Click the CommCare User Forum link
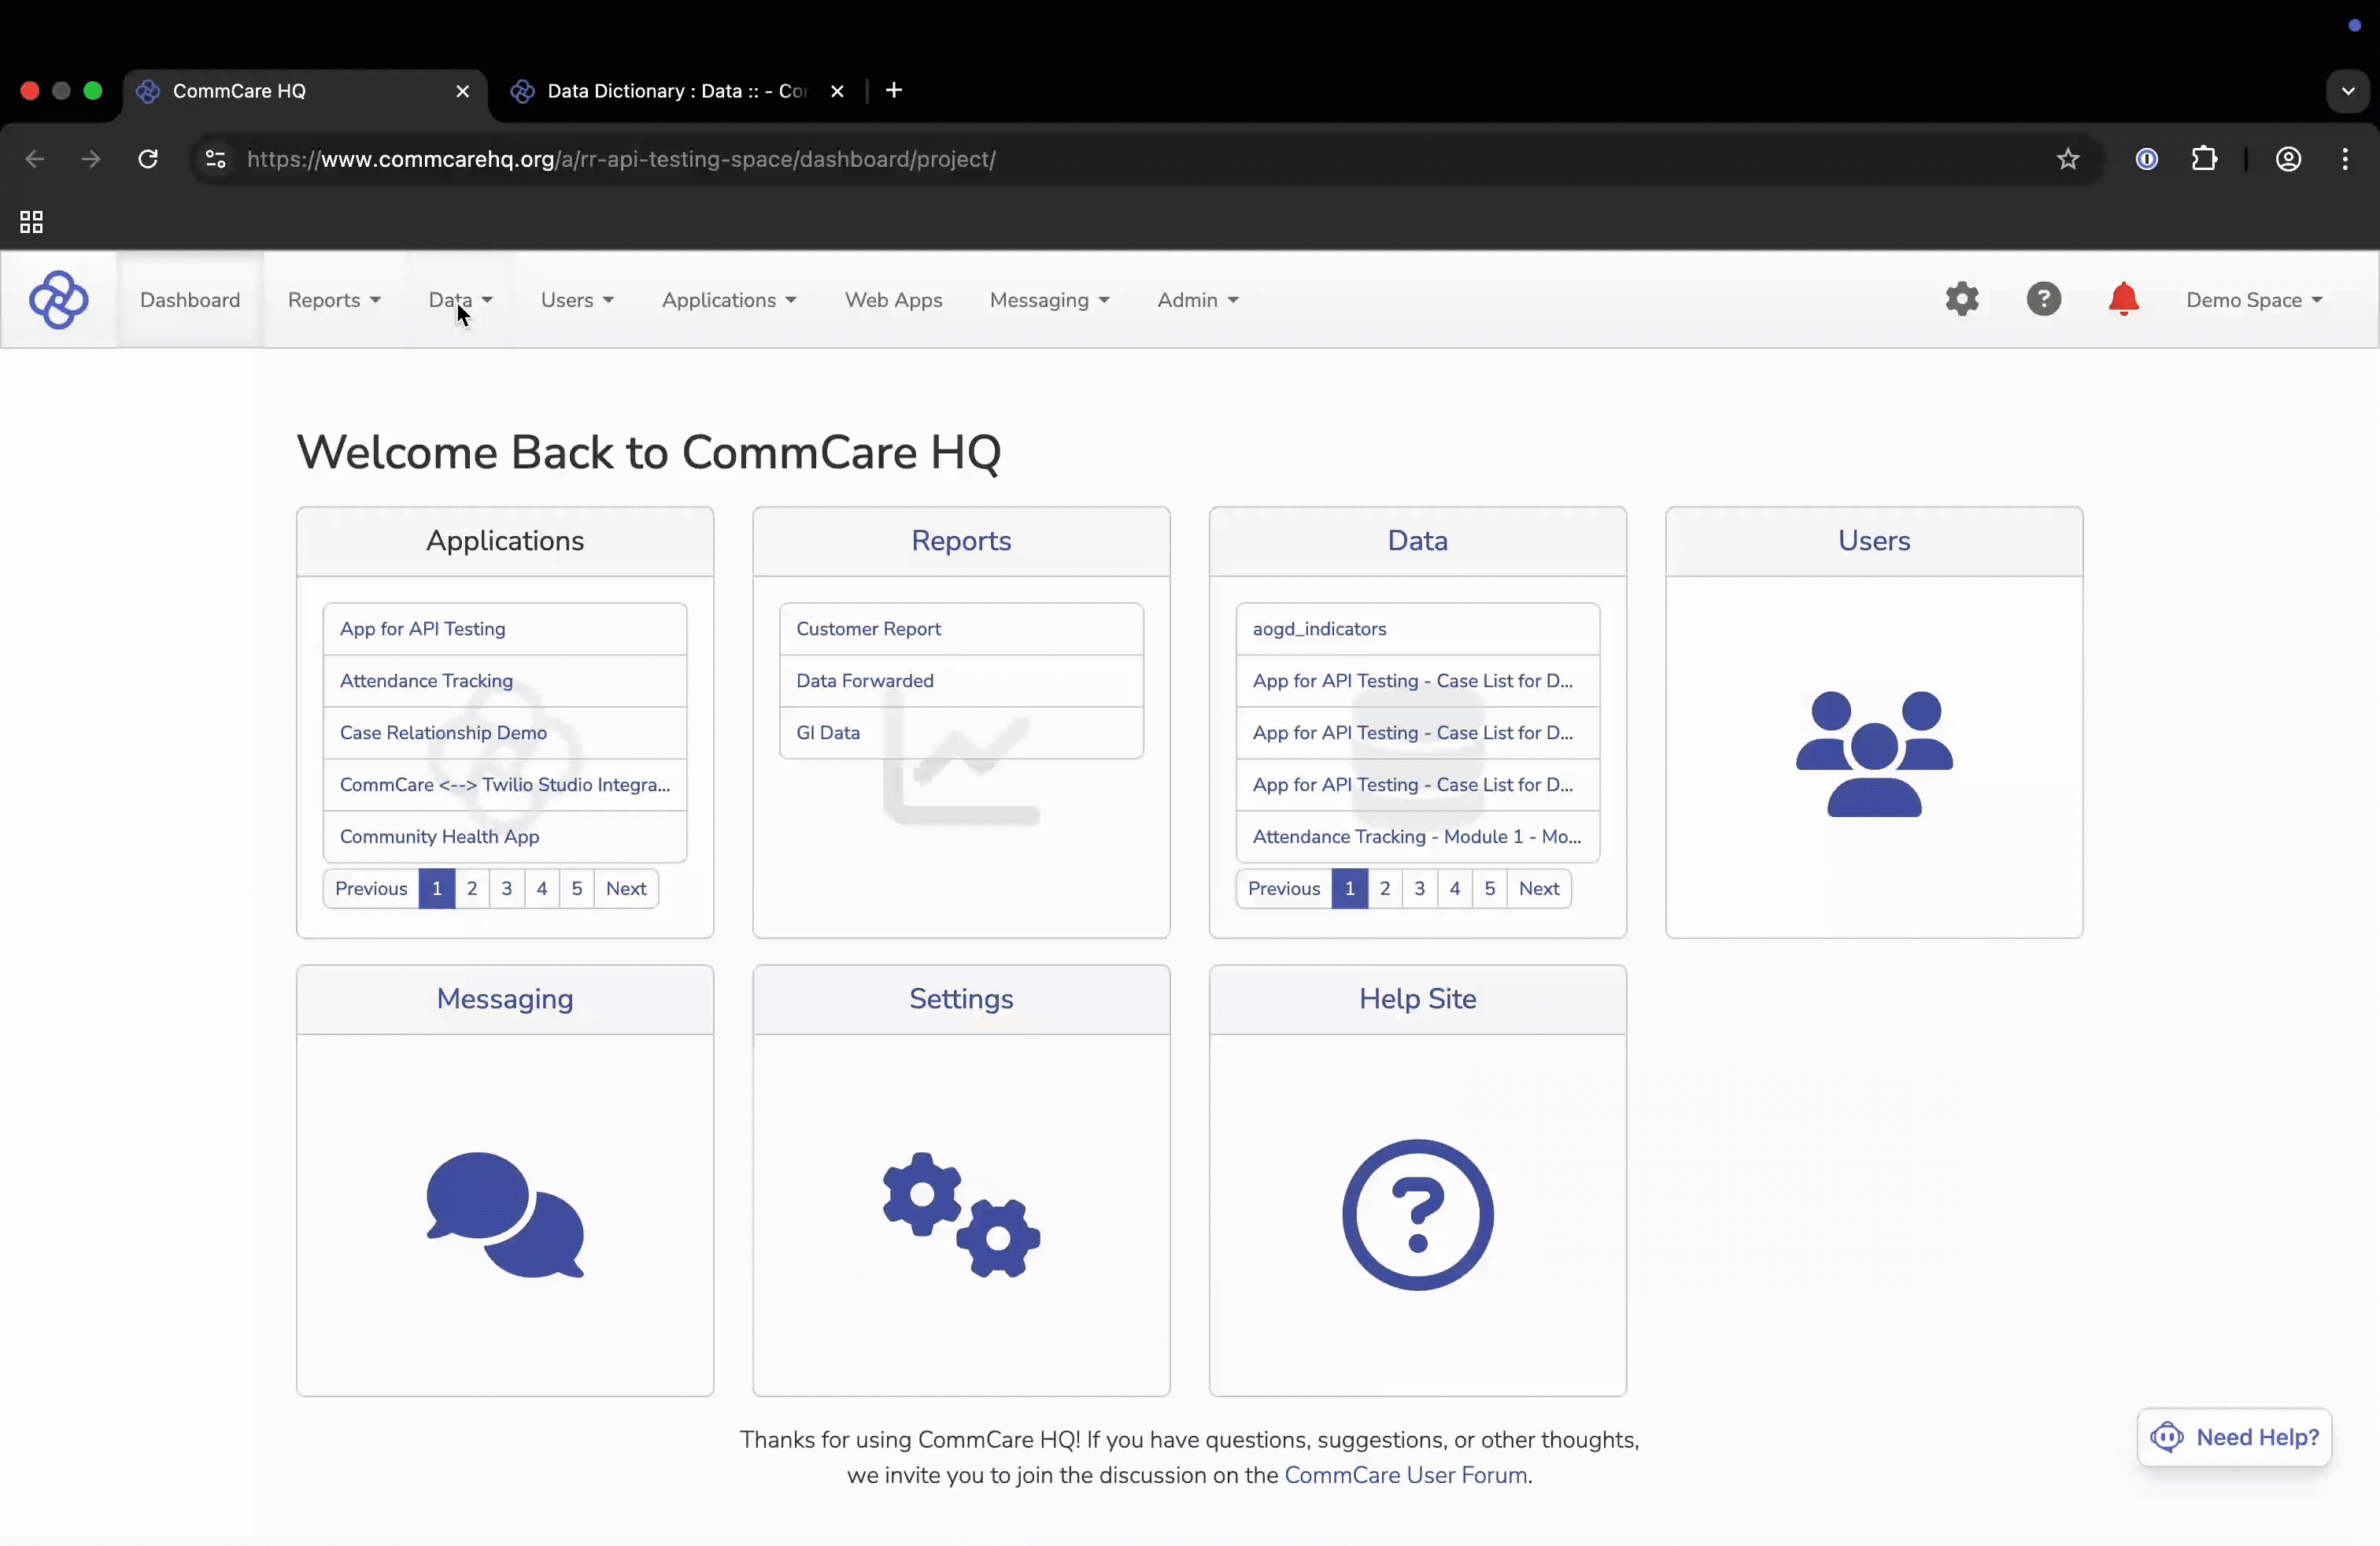 (x=1404, y=1475)
